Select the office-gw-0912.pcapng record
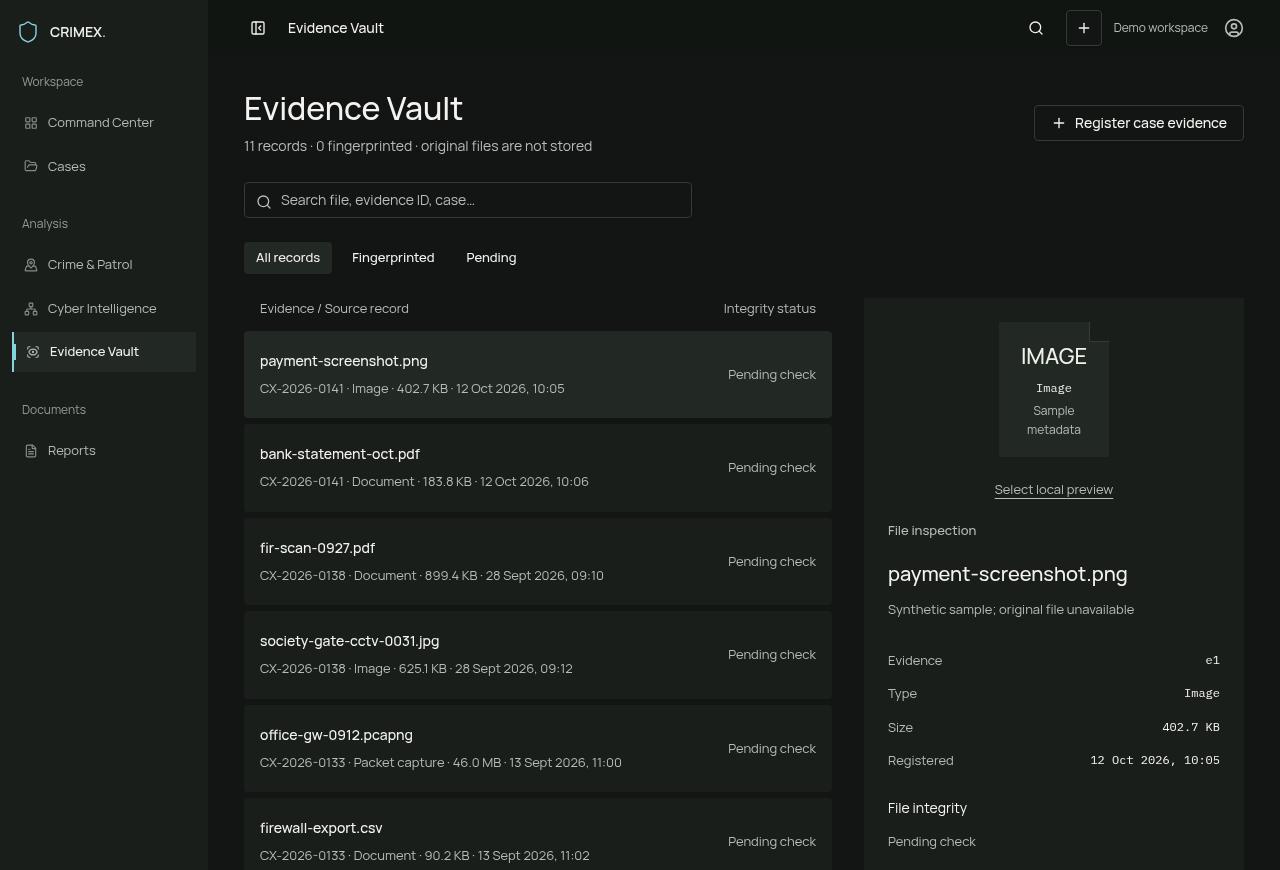This screenshot has width=1280, height=870. tap(538, 748)
